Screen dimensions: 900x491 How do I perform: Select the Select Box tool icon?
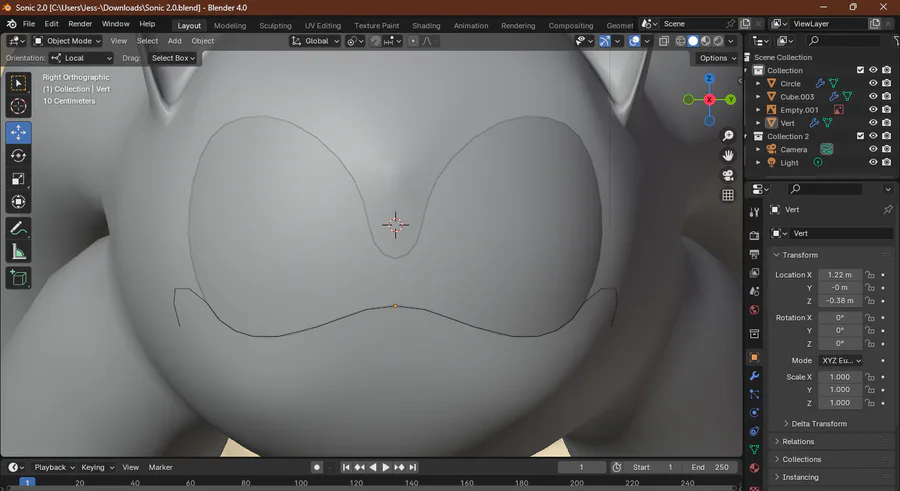click(x=18, y=83)
